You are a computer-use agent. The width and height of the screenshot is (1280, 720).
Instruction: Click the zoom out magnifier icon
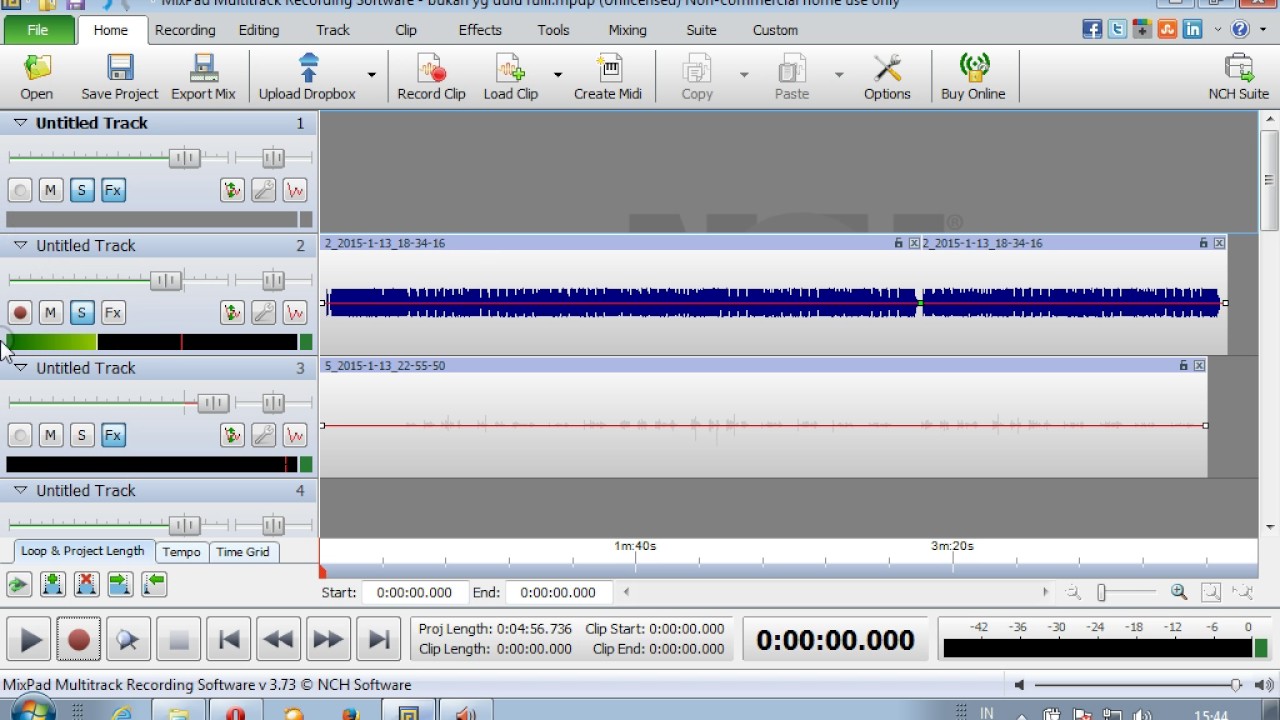click(1073, 592)
